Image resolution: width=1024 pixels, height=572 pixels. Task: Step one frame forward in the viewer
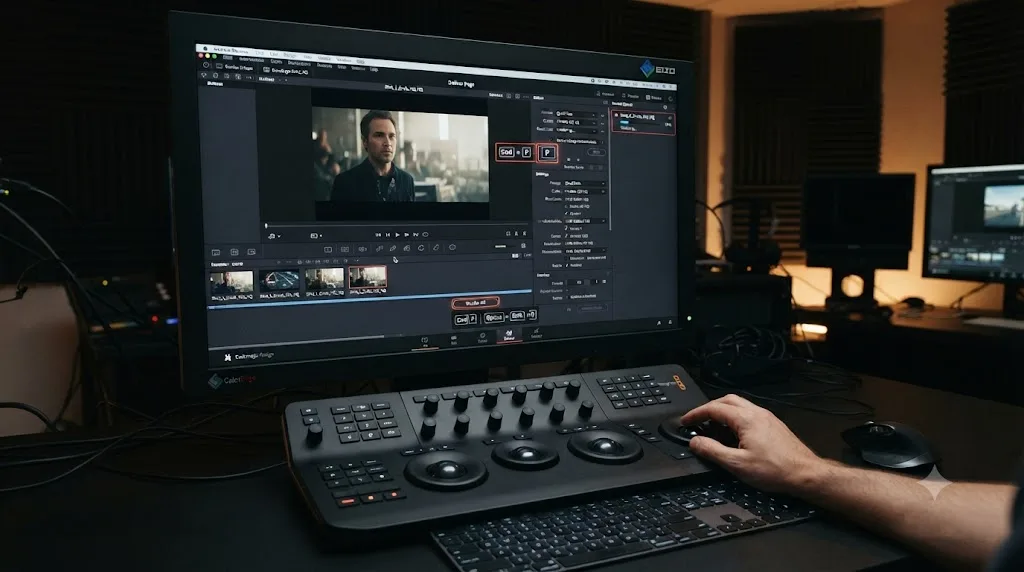tap(406, 234)
